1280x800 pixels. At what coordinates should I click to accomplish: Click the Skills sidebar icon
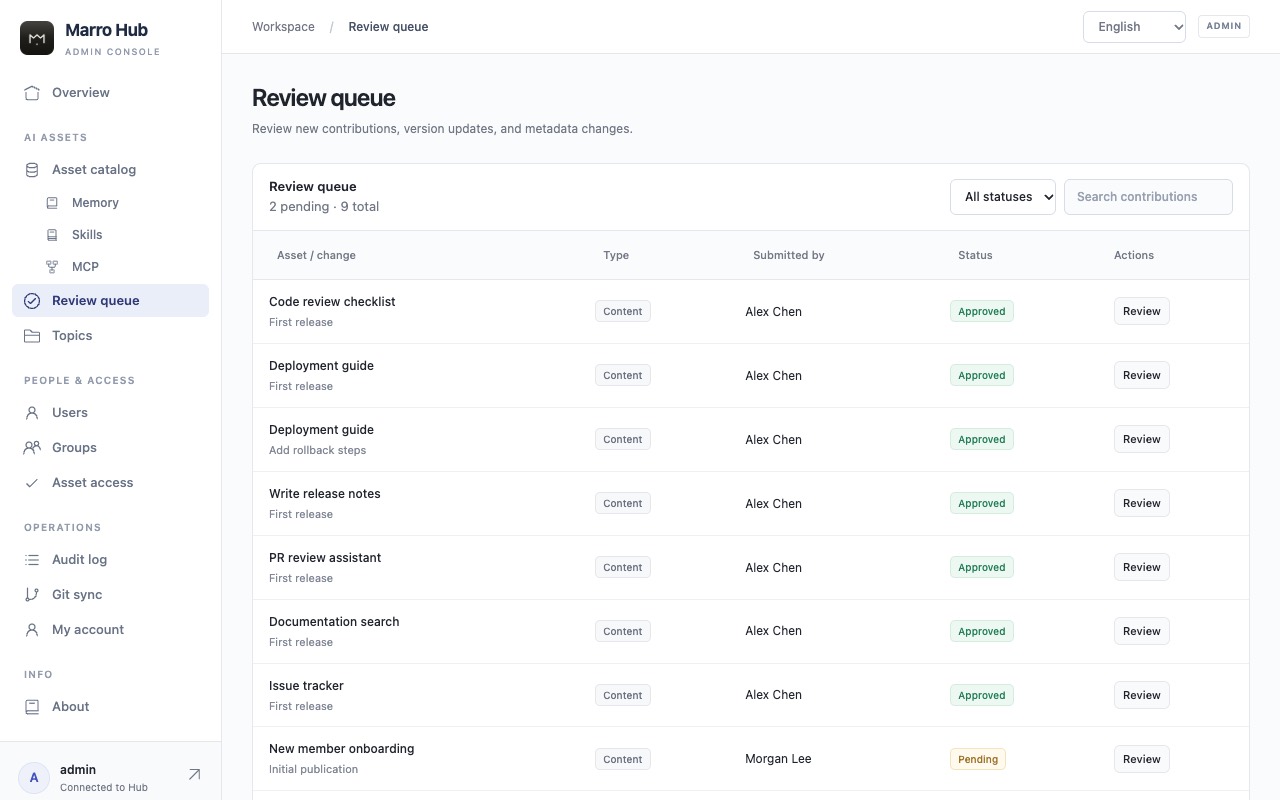tap(52, 235)
